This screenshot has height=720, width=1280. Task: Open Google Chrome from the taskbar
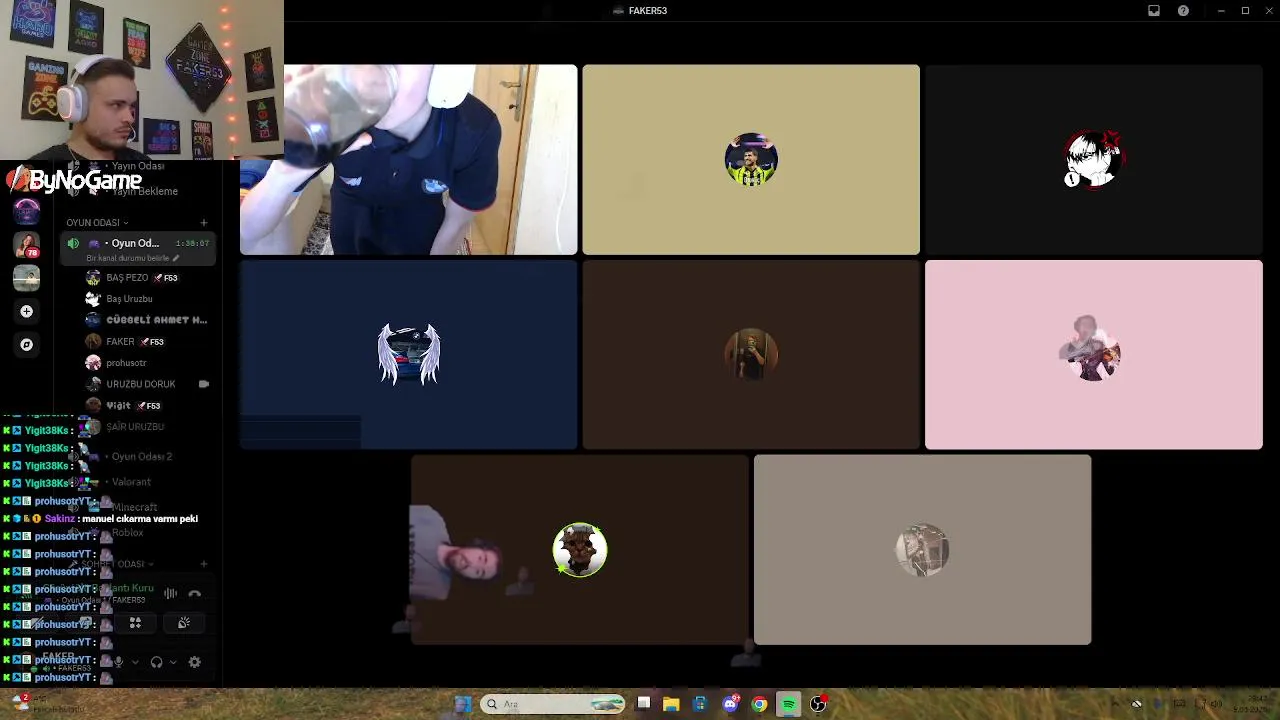pyautogui.click(x=759, y=704)
